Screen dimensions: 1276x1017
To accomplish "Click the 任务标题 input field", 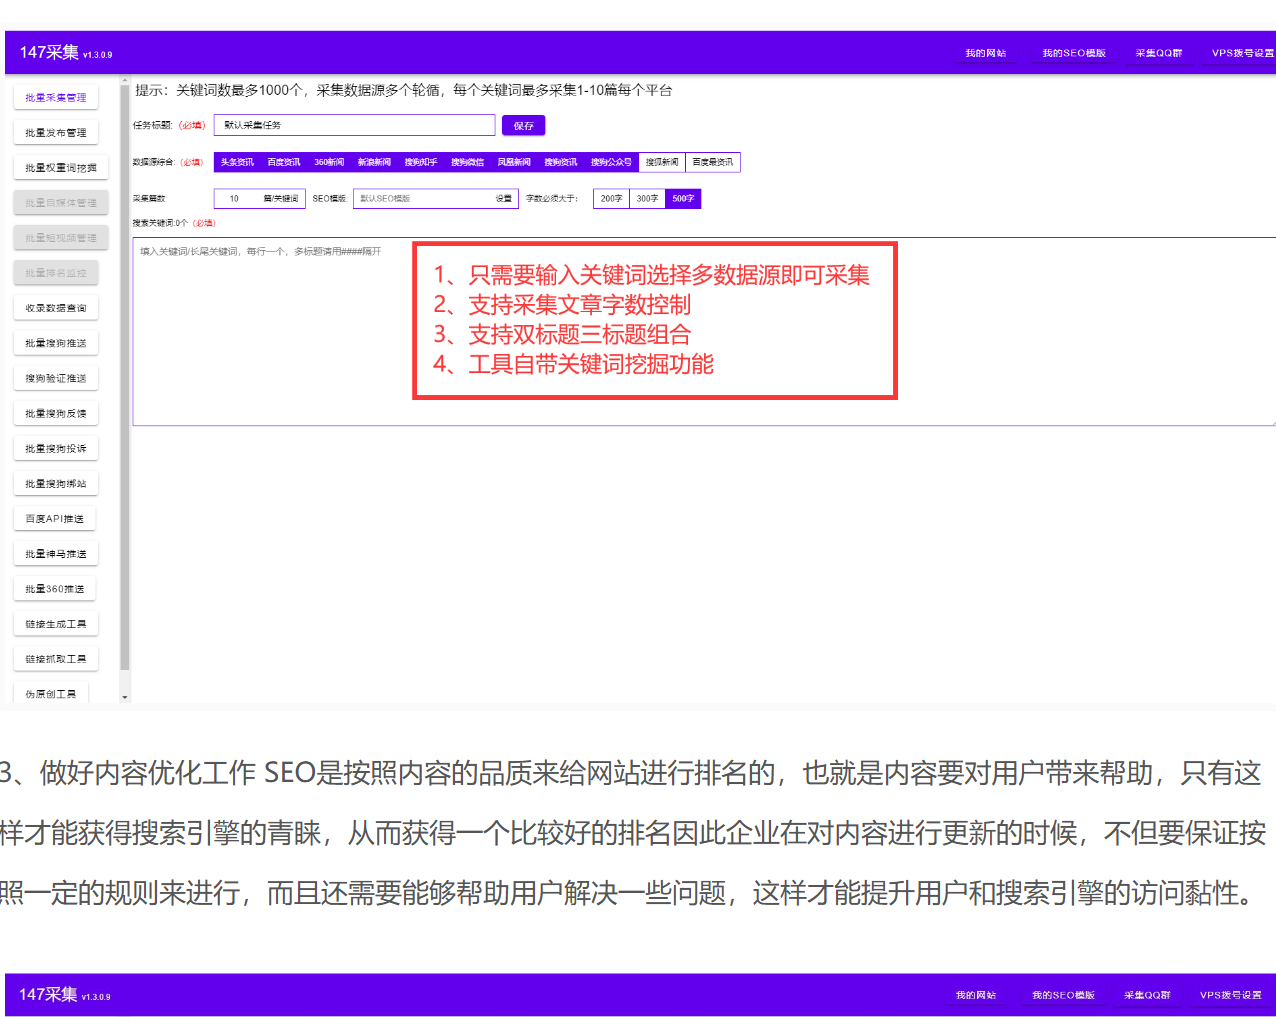I will [354, 126].
